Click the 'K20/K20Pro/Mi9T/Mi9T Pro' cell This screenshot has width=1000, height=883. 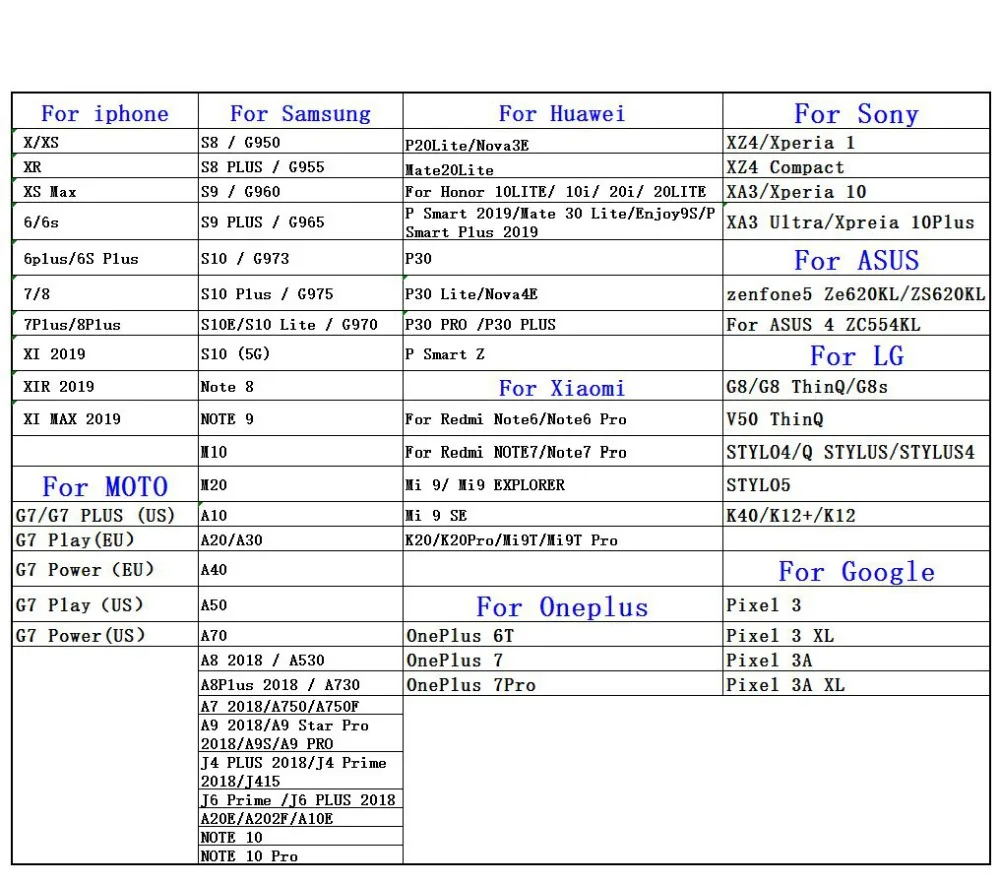[x=562, y=539]
